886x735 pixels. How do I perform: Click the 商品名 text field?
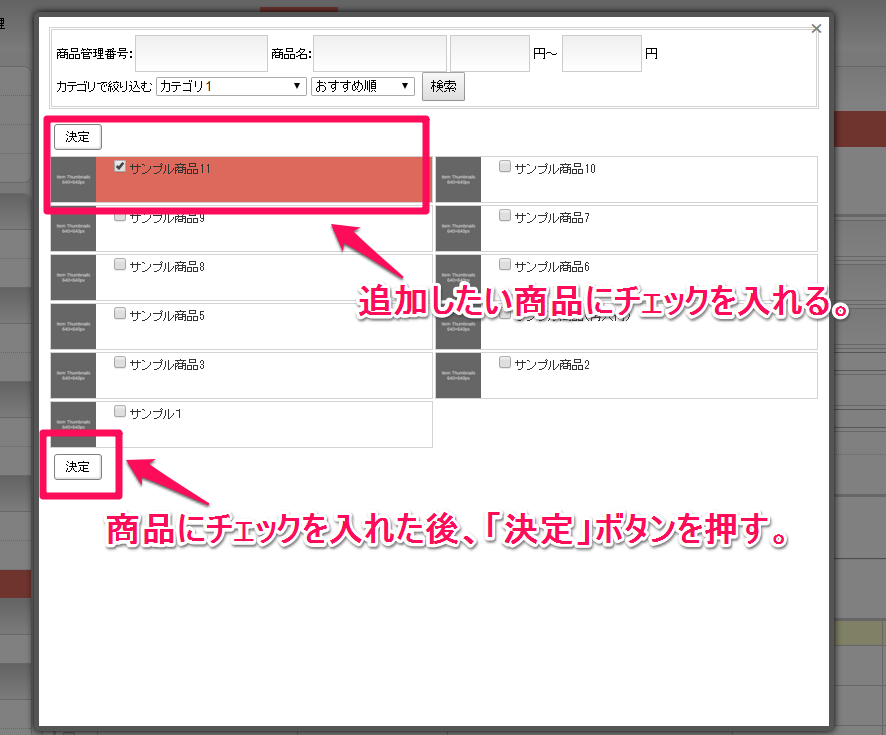[x=380, y=54]
